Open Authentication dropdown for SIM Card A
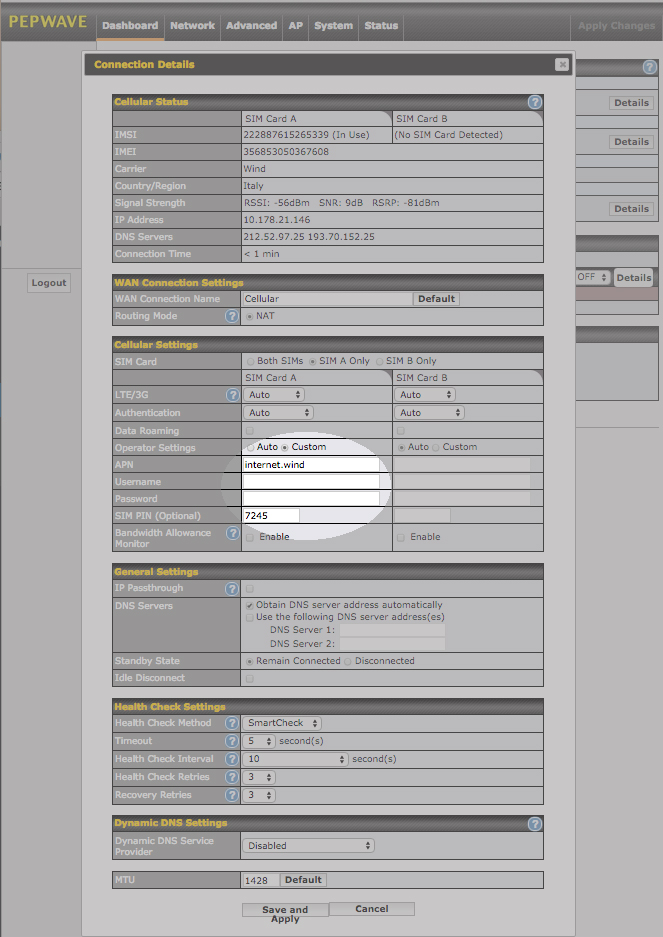Screen dimensions: 663x937 coord(278,413)
